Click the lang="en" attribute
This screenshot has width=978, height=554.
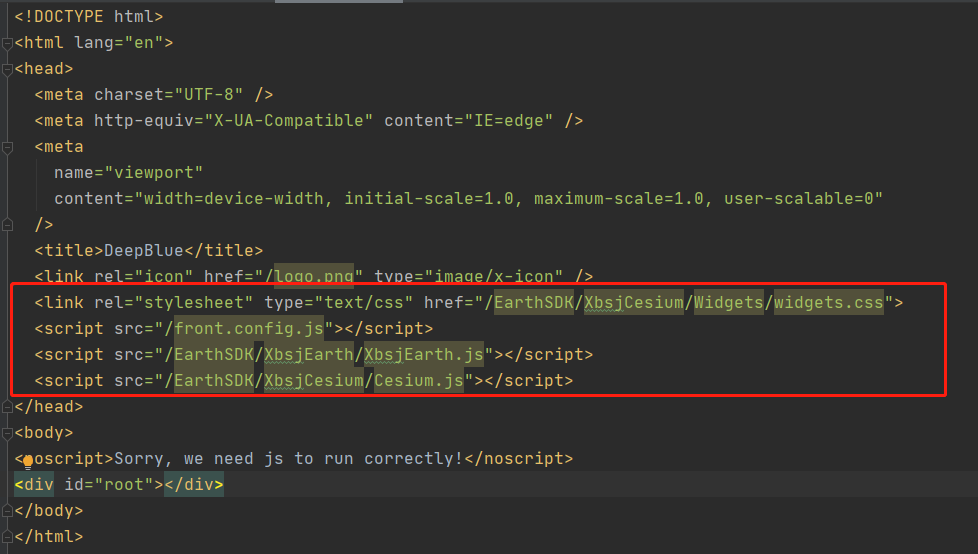tap(119, 43)
